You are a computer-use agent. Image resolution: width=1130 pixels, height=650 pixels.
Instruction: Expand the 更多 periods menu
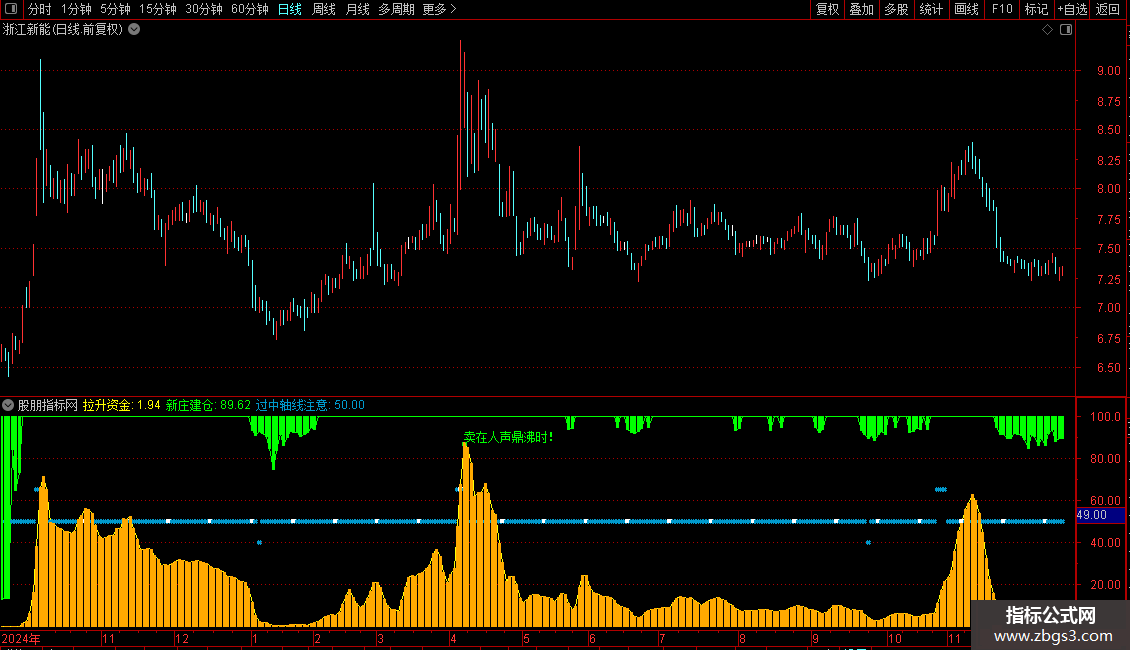point(439,9)
